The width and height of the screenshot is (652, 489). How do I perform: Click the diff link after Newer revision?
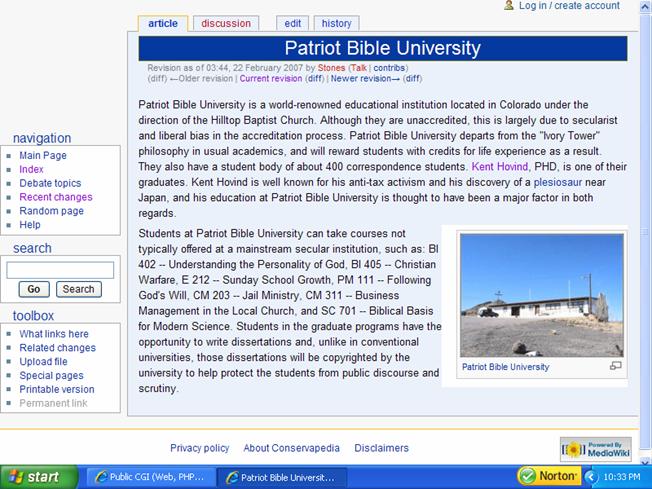[x=412, y=79]
